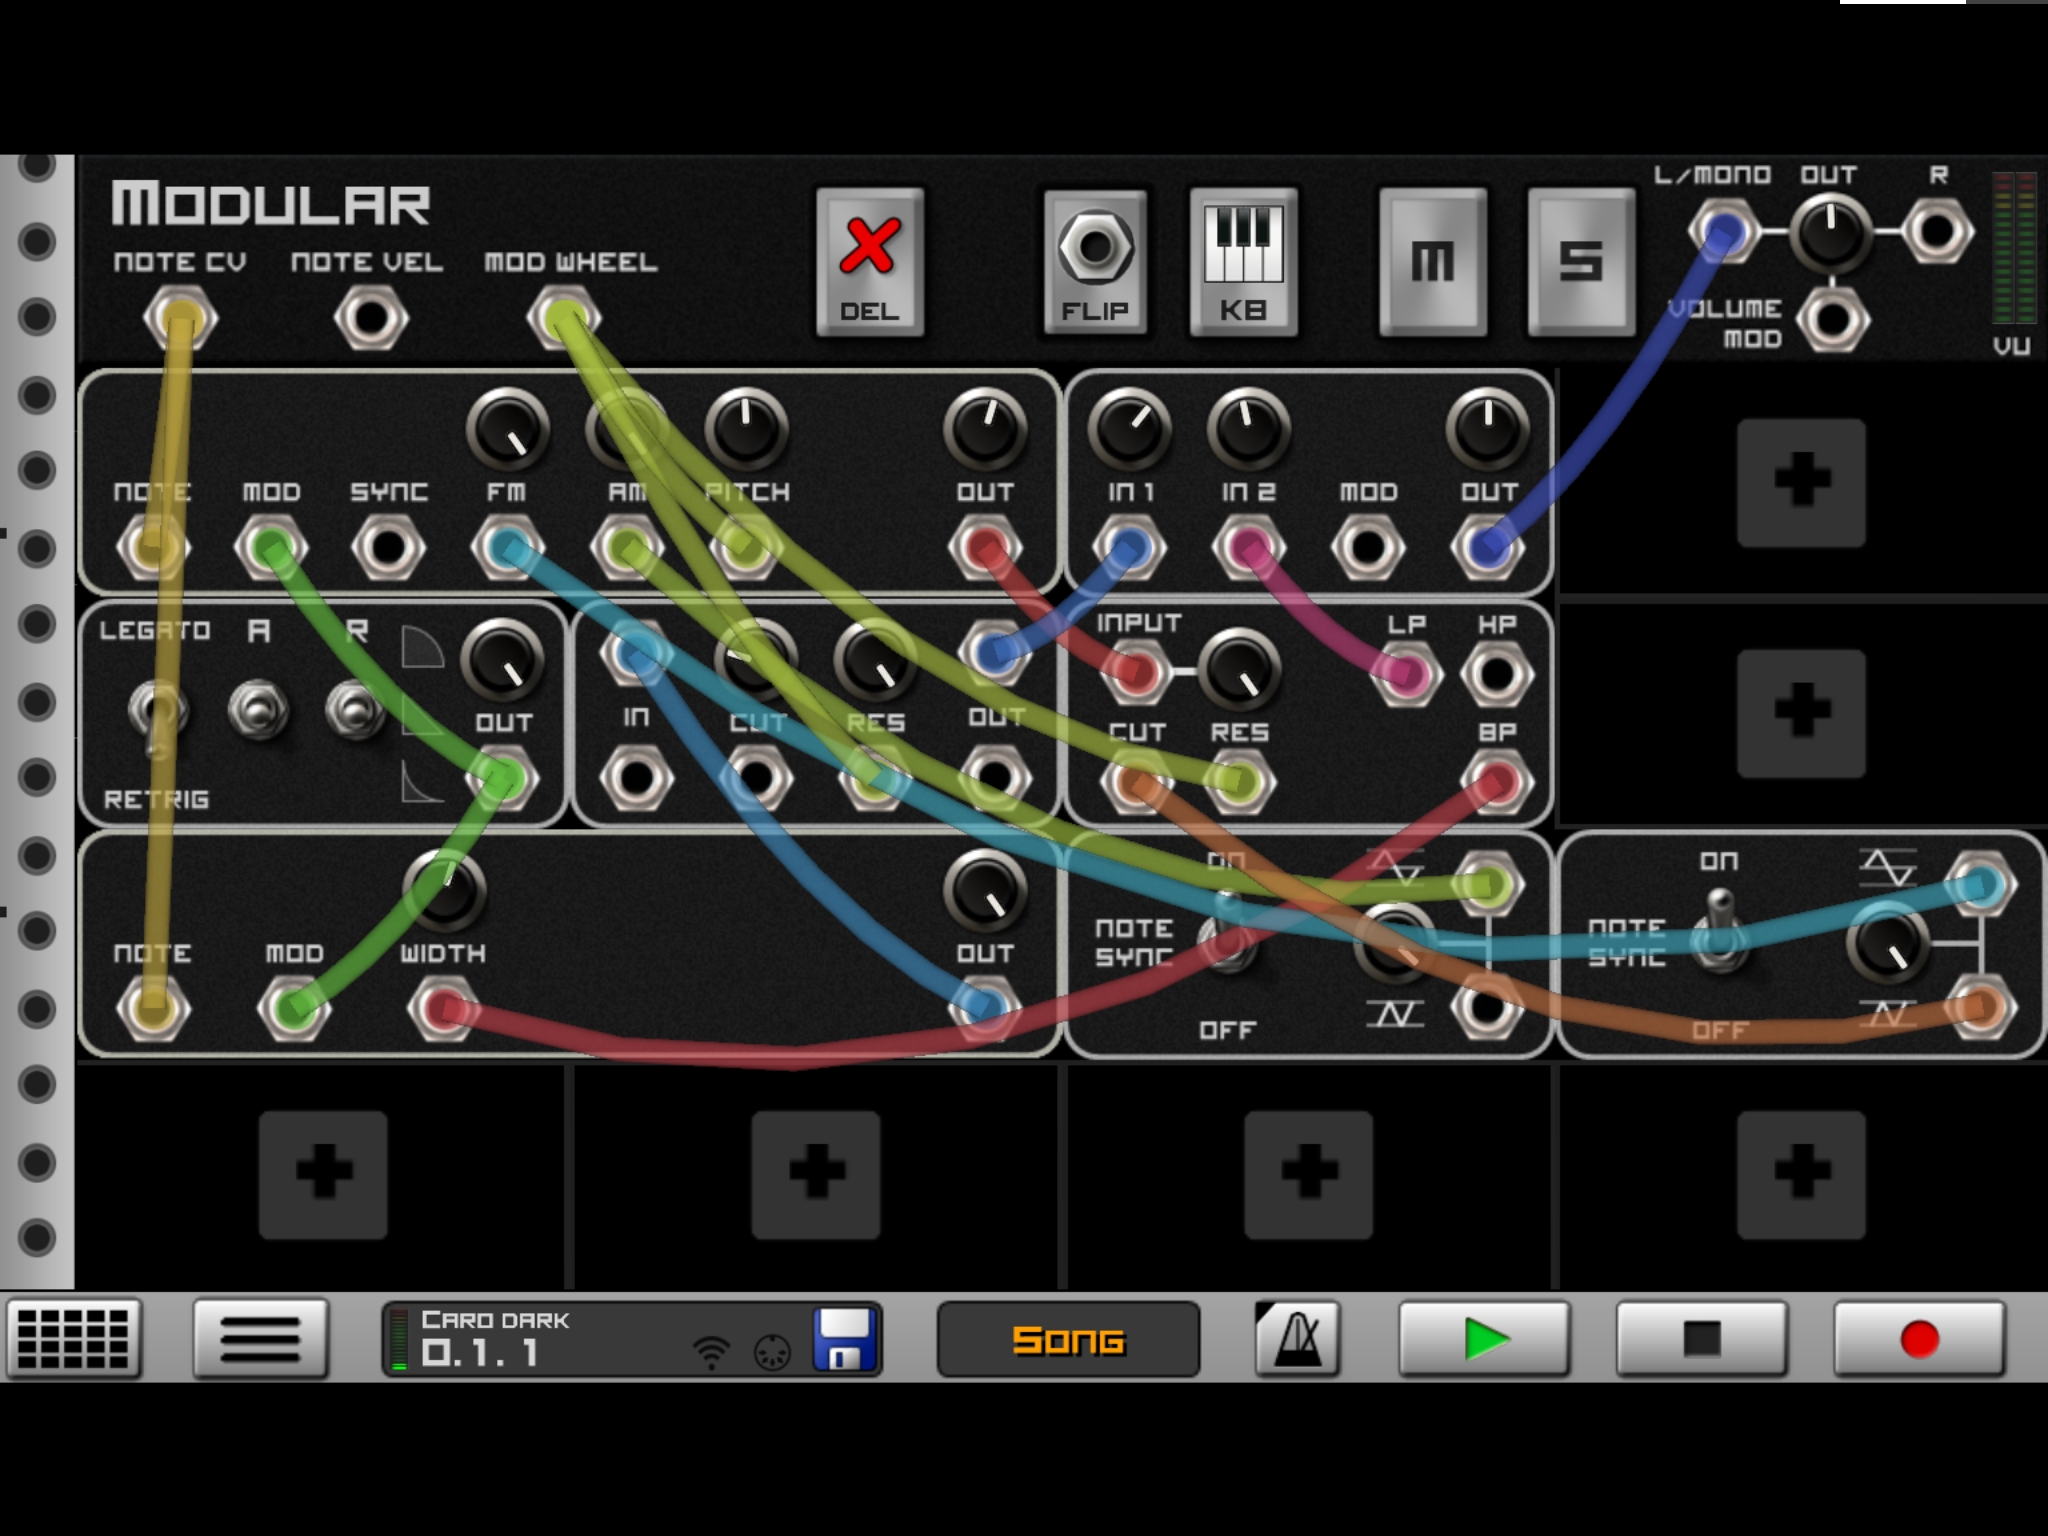2048x1536 pixels.
Task: Start recording with the red record button
Action: [1918, 1339]
